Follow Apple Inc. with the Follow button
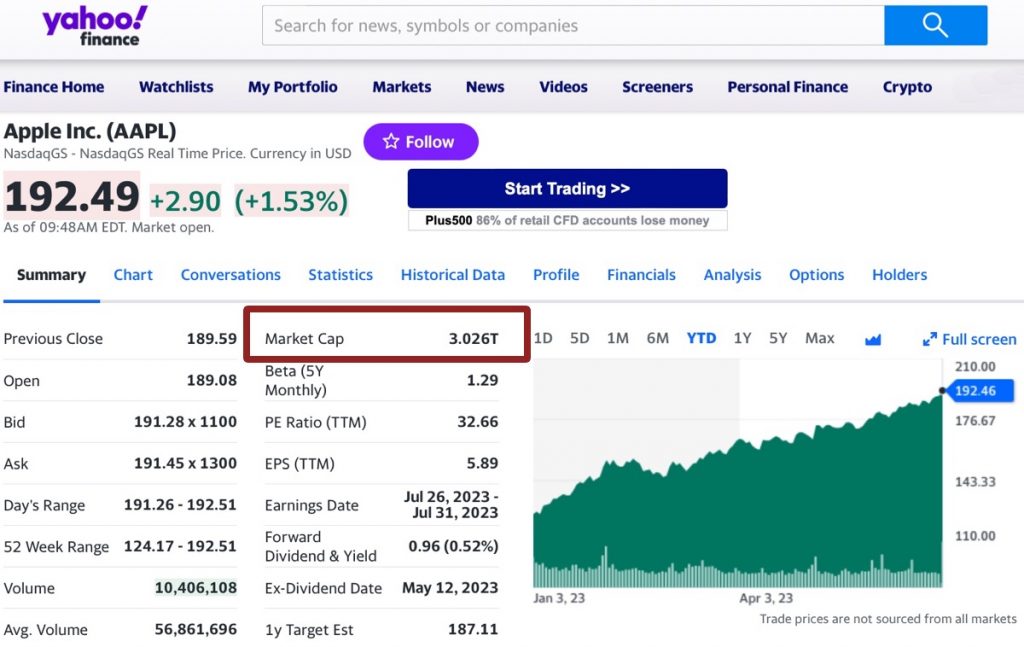Image resolution: width=1024 pixels, height=647 pixels. tap(421, 142)
